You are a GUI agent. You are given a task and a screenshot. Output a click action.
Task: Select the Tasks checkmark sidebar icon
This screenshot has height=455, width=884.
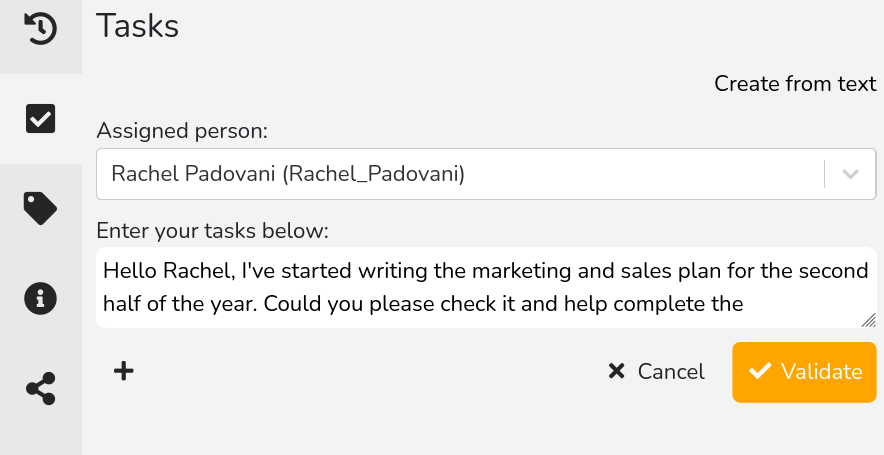coord(40,119)
